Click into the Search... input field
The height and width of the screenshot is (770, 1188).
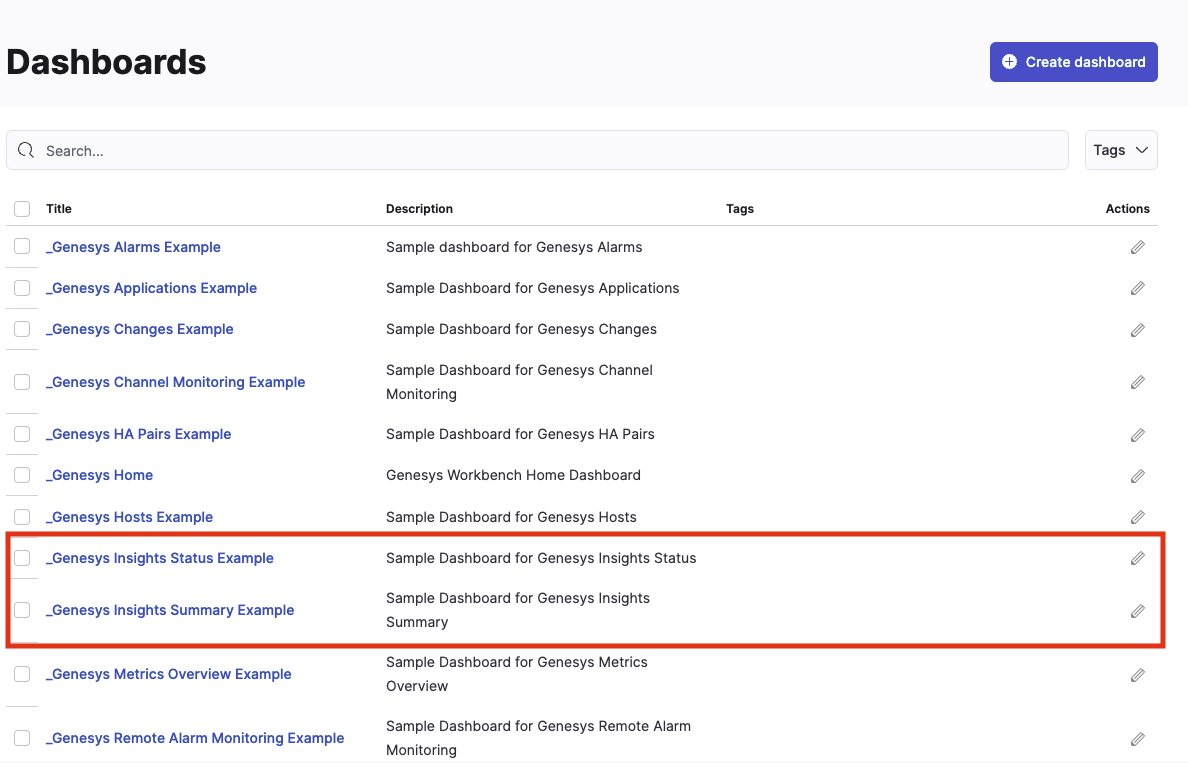pos(537,150)
